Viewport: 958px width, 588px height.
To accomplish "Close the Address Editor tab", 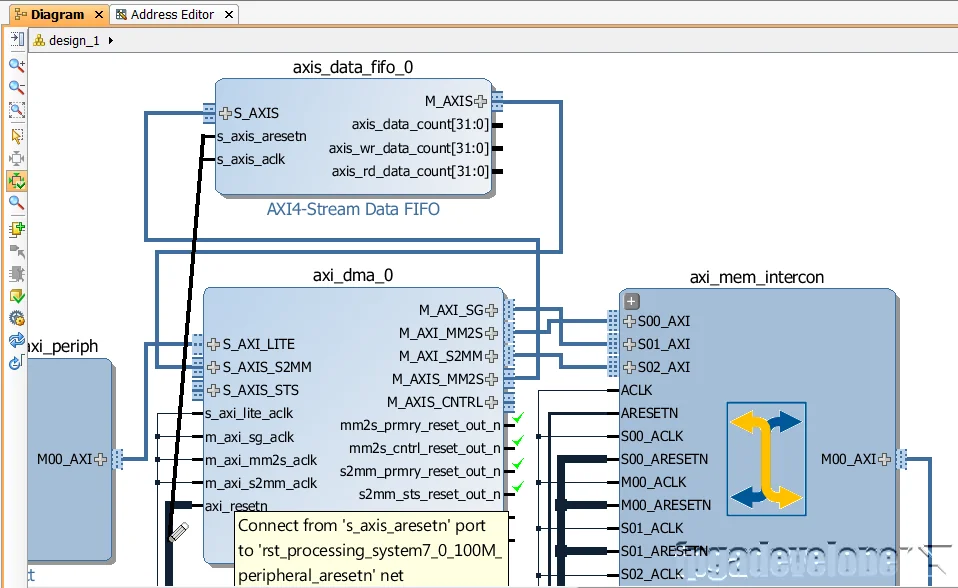I will [x=229, y=14].
